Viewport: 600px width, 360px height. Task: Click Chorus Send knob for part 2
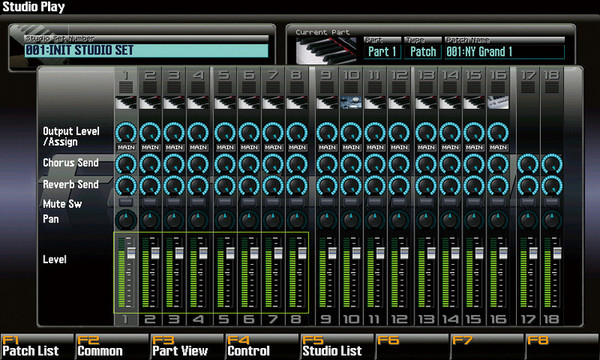(x=150, y=164)
